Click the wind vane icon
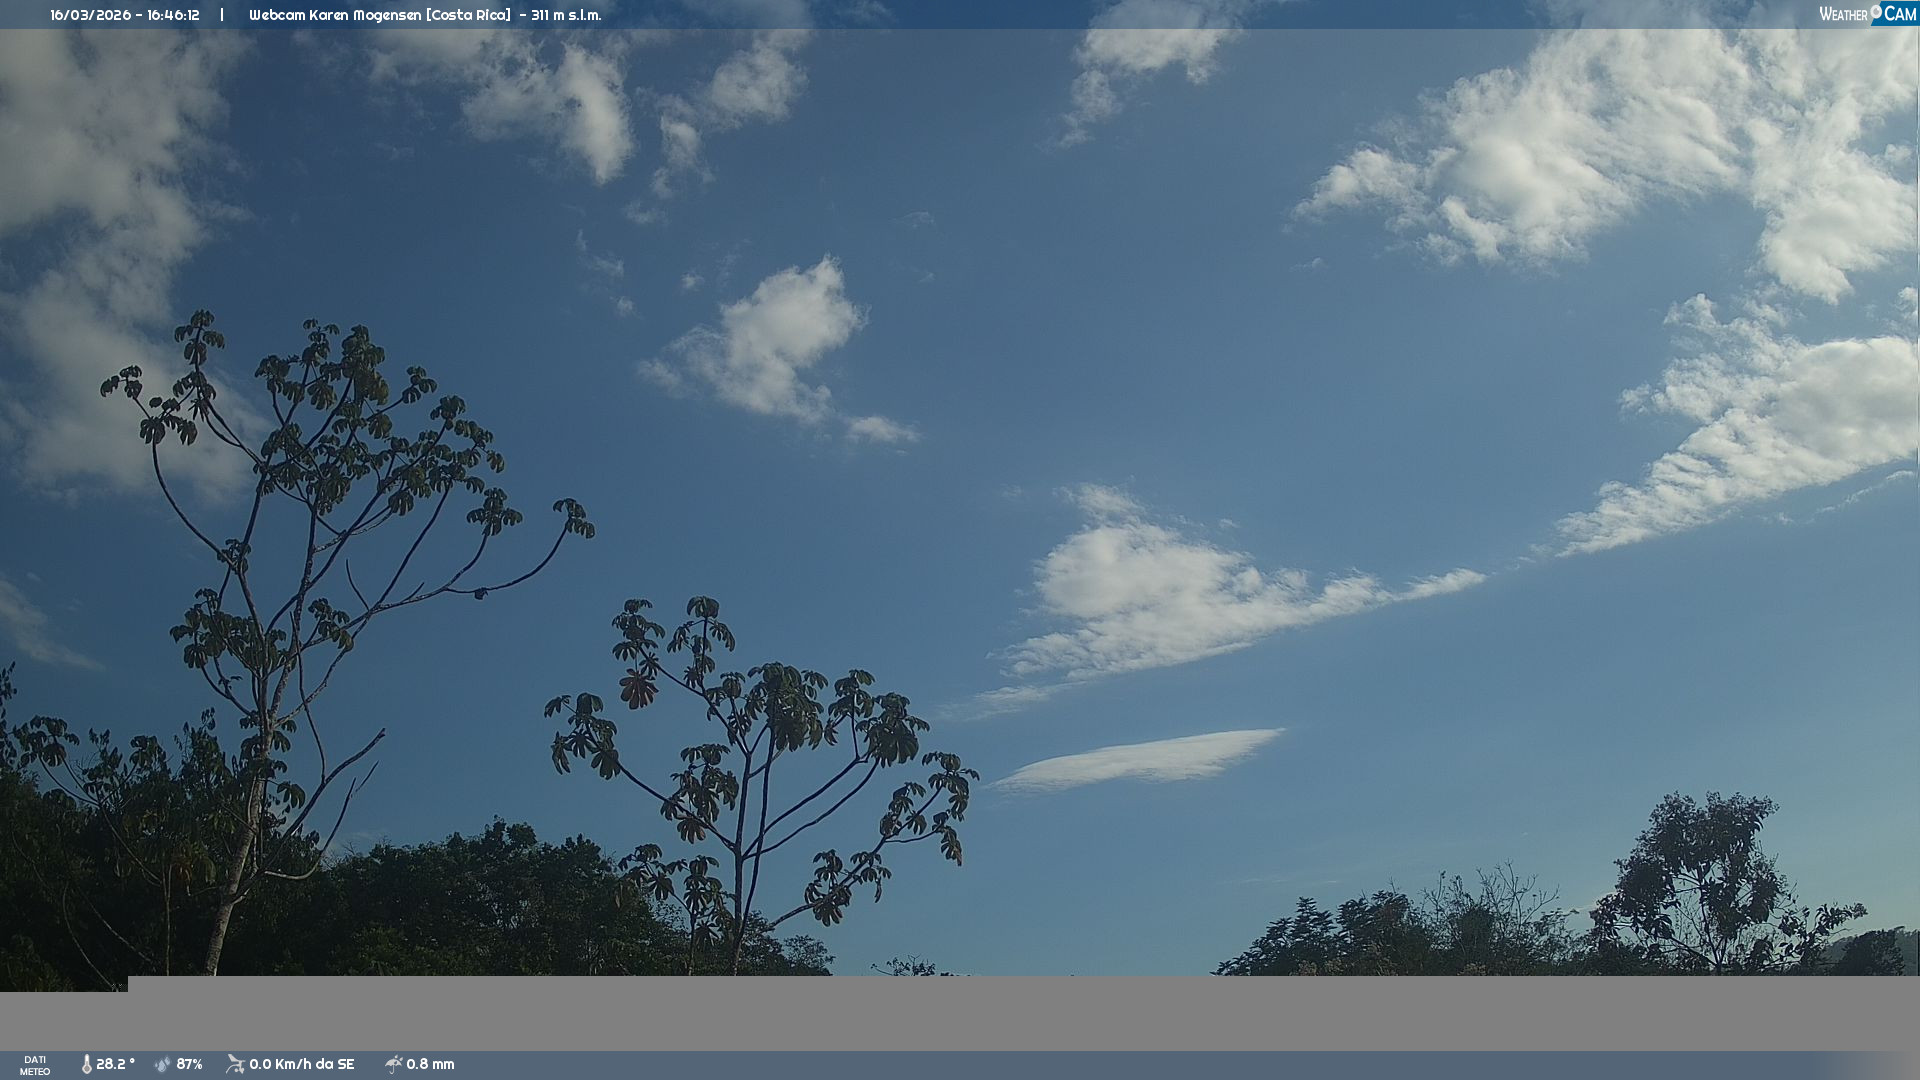 click(x=235, y=1064)
